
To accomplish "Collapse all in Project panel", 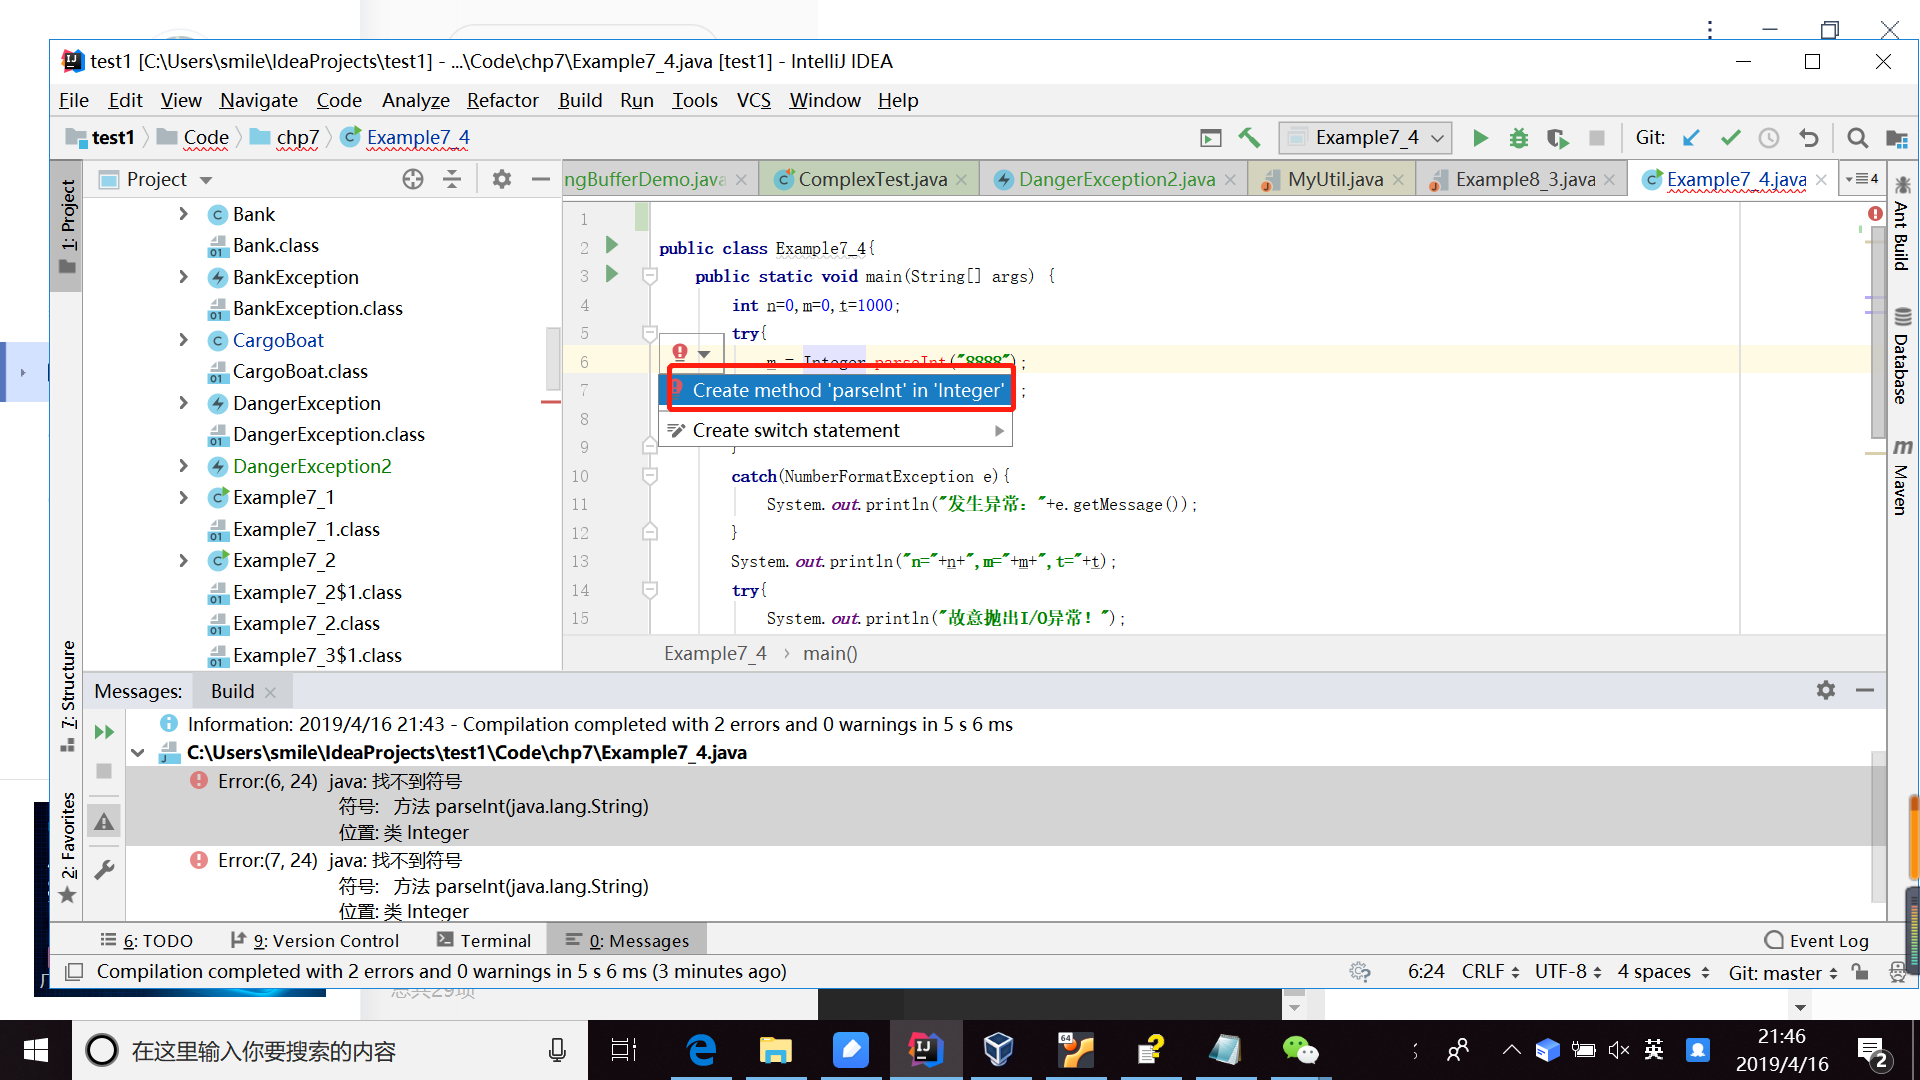I will click(452, 179).
